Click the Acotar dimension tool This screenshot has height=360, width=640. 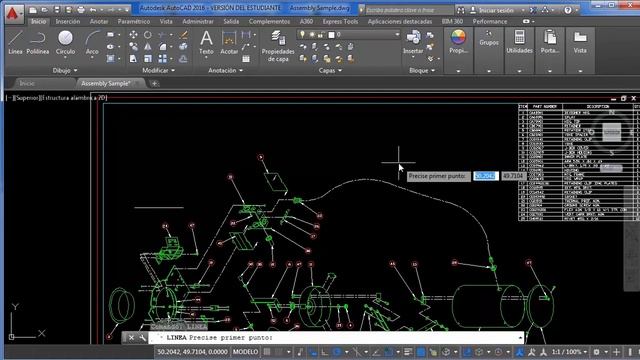click(x=229, y=42)
